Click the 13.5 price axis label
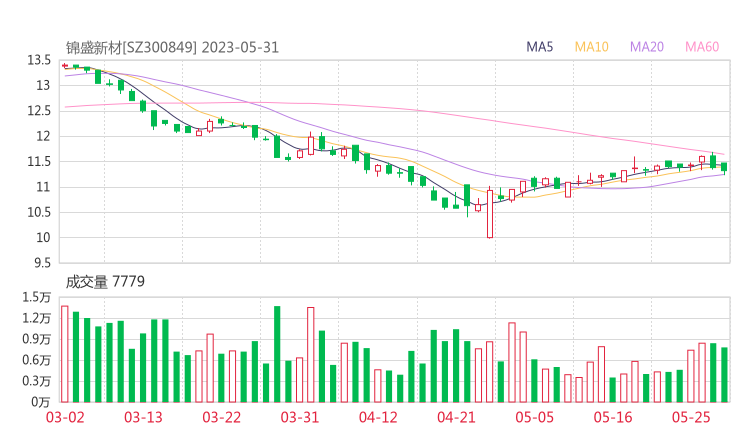This screenshot has height=440, width=740. pyautogui.click(x=39, y=60)
